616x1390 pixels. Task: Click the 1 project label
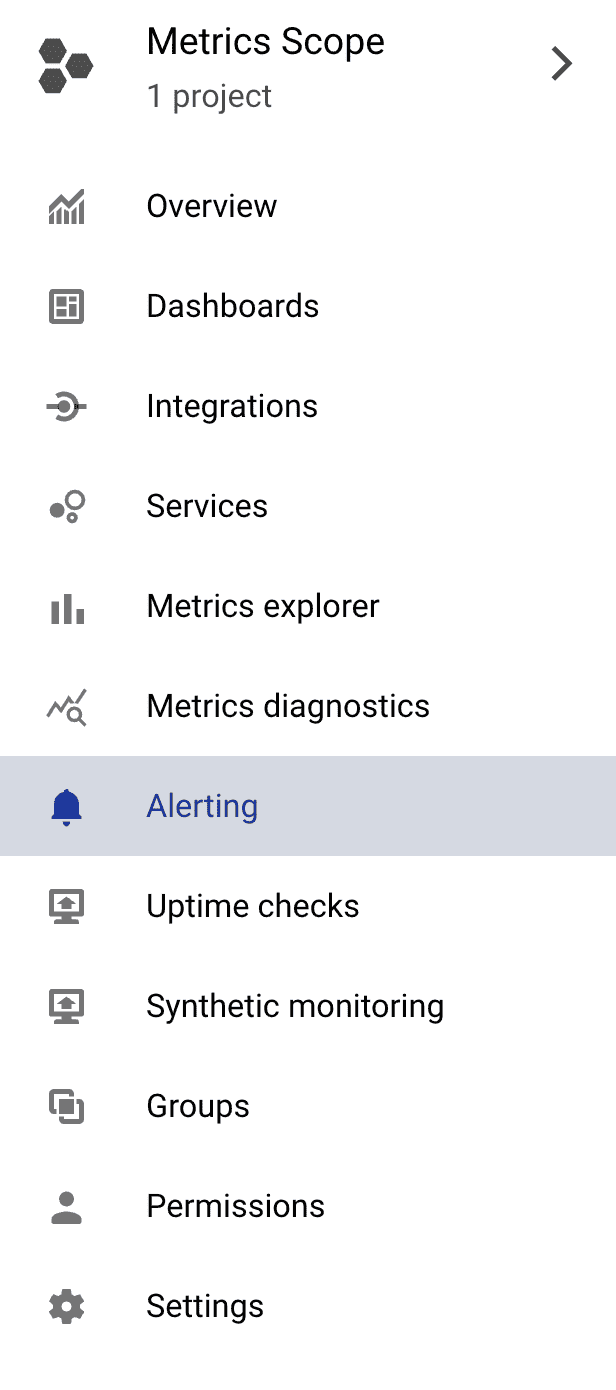click(209, 97)
